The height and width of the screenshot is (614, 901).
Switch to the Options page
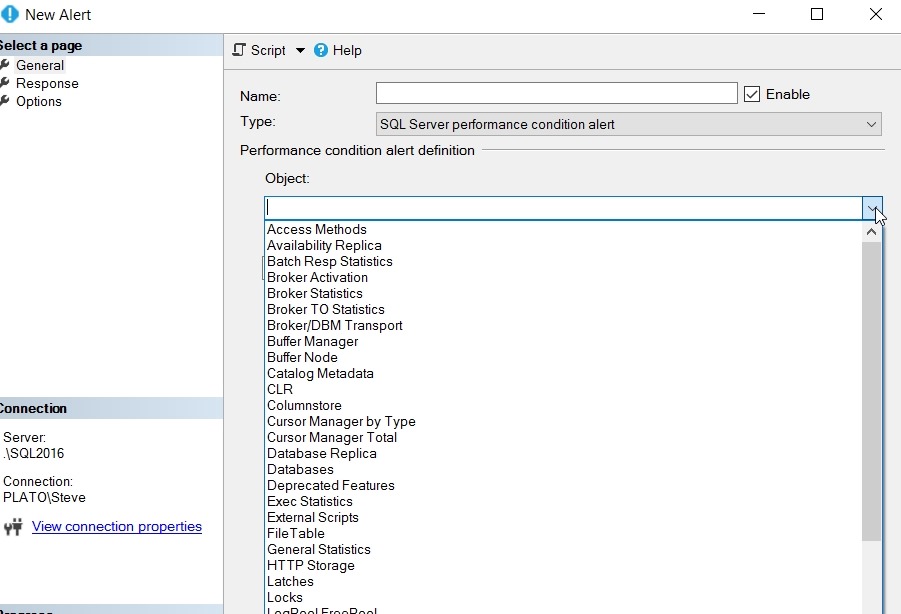[39, 101]
